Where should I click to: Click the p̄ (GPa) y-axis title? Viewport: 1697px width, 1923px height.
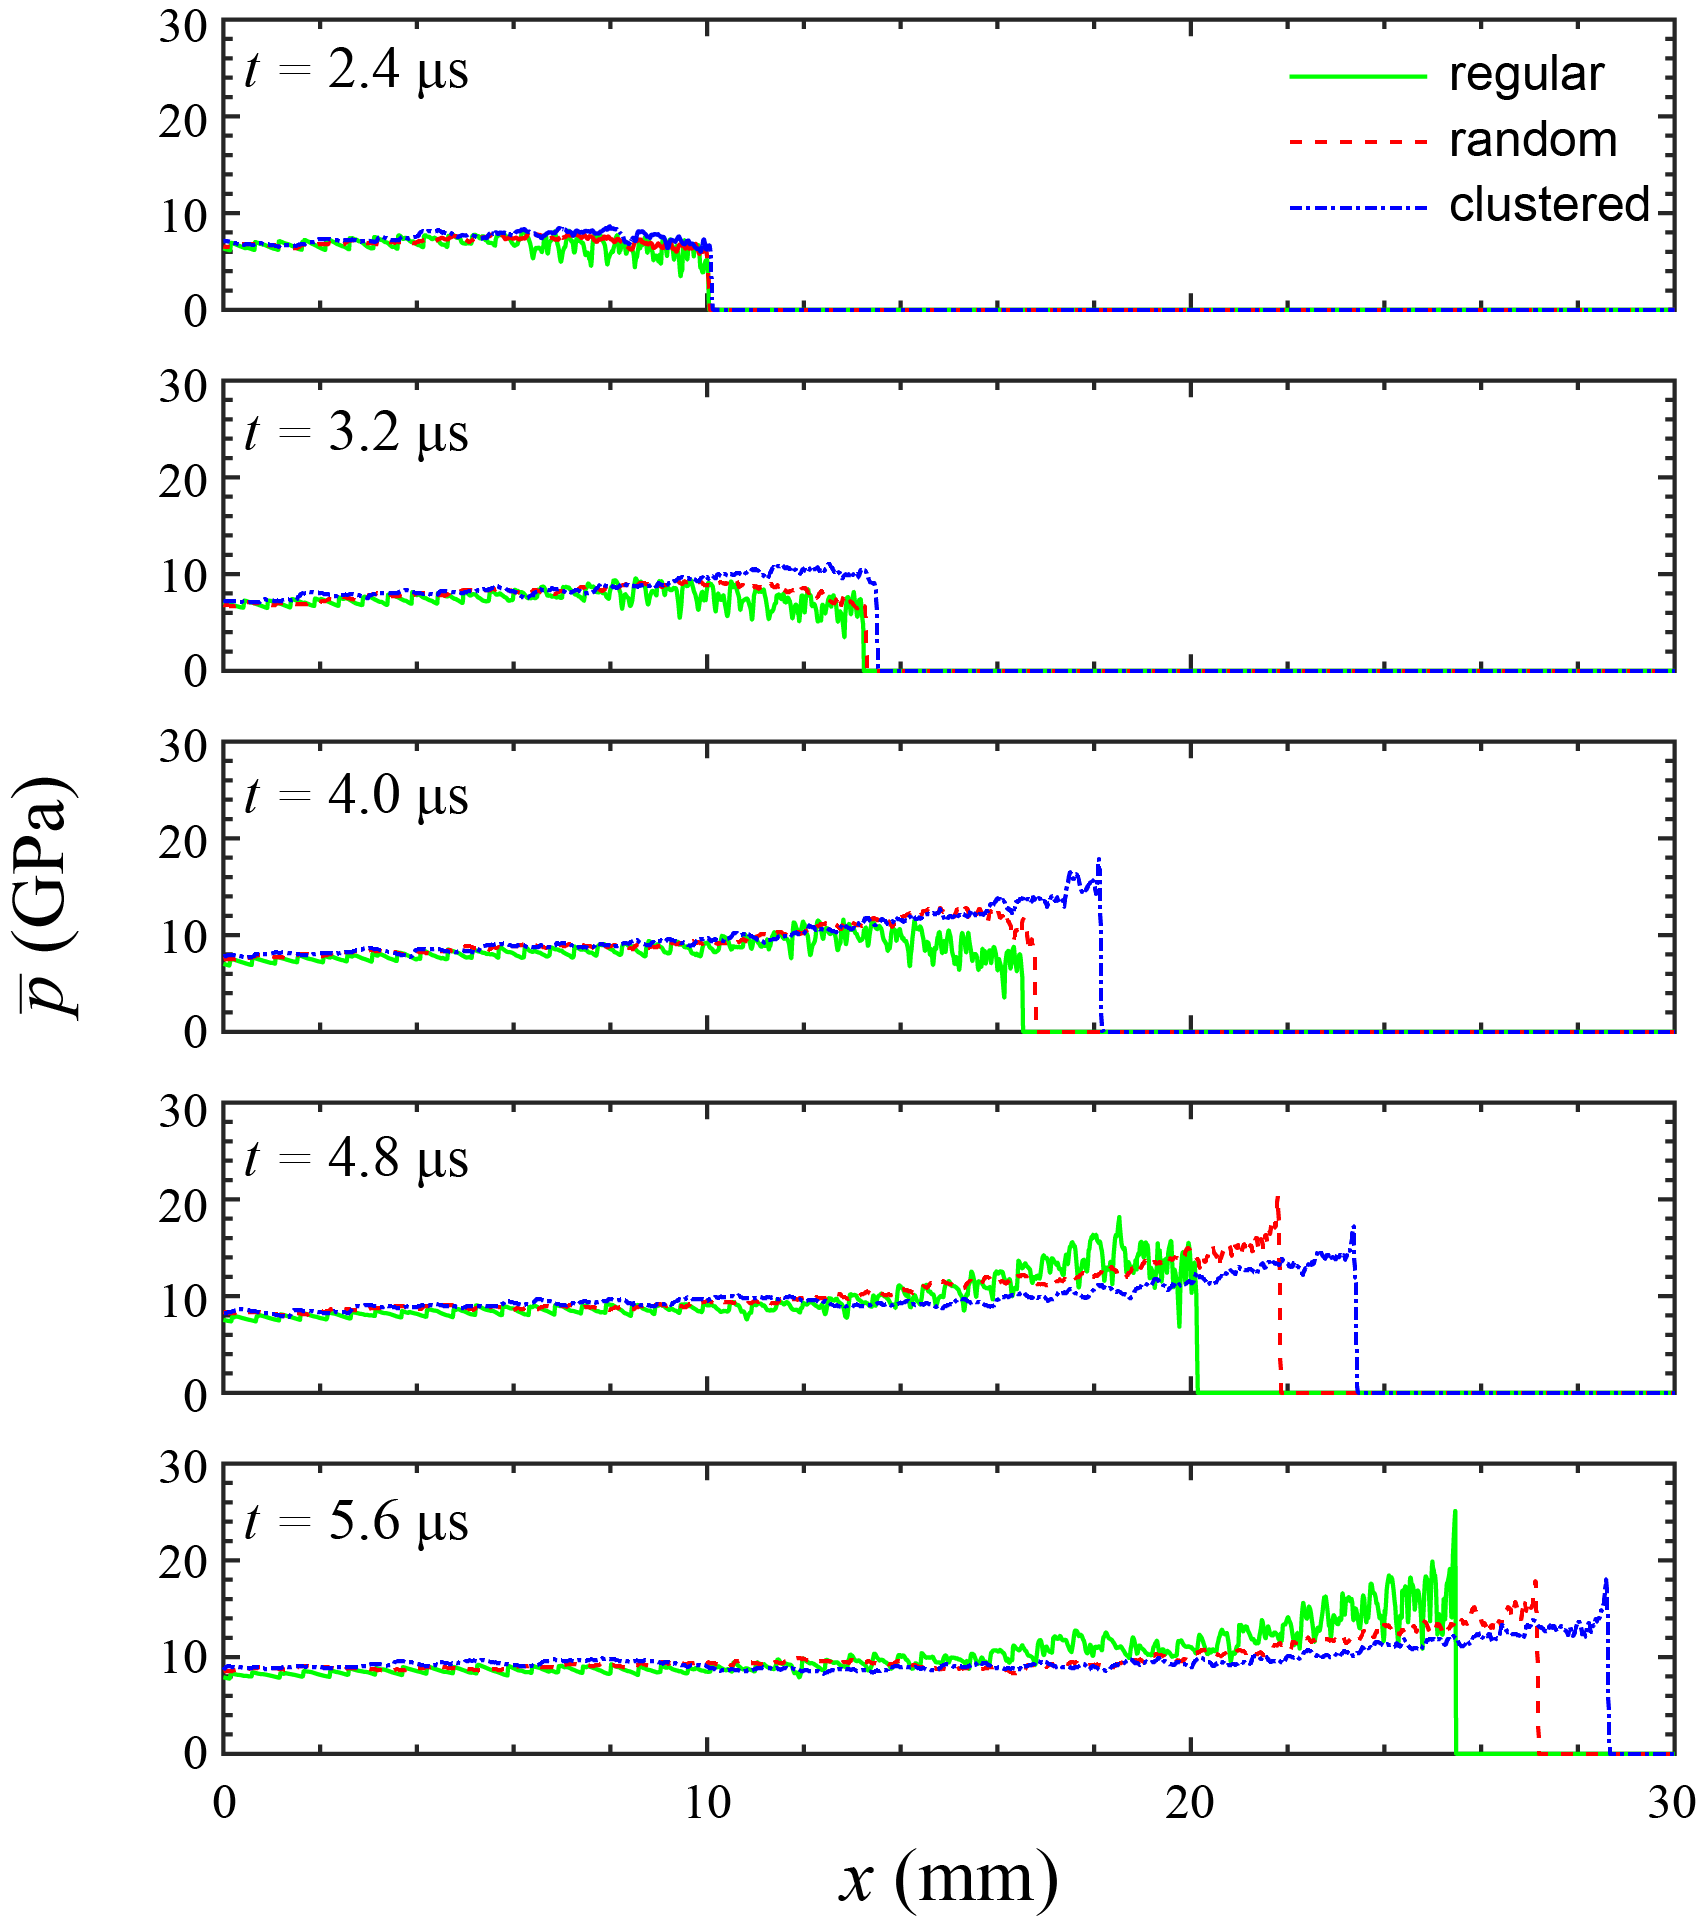pos(46,896)
